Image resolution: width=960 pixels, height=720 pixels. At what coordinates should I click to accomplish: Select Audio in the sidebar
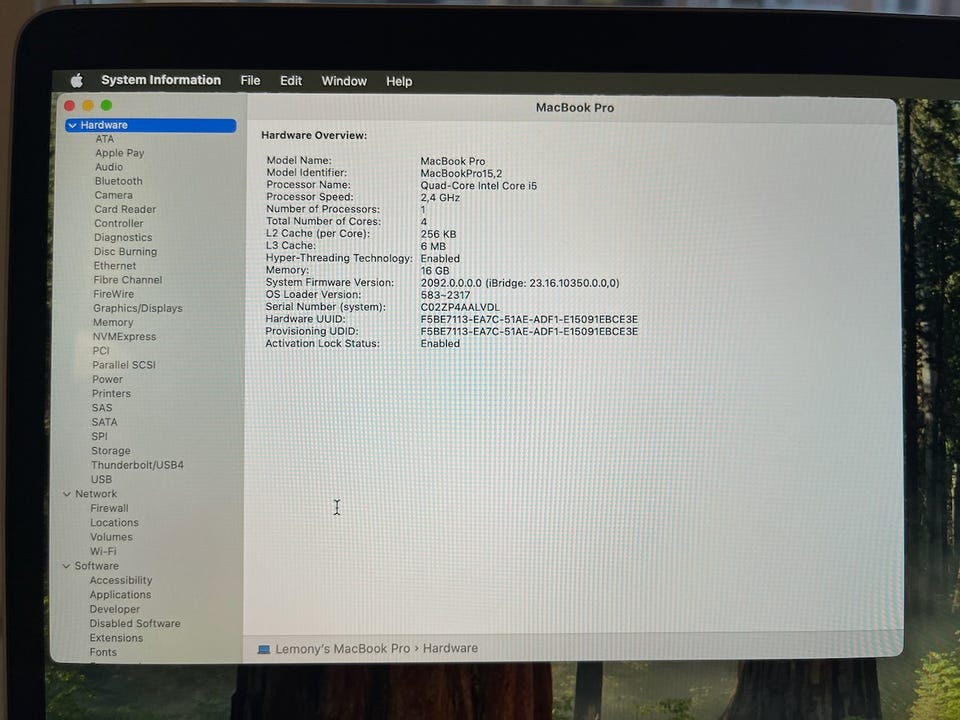pyautogui.click(x=109, y=167)
